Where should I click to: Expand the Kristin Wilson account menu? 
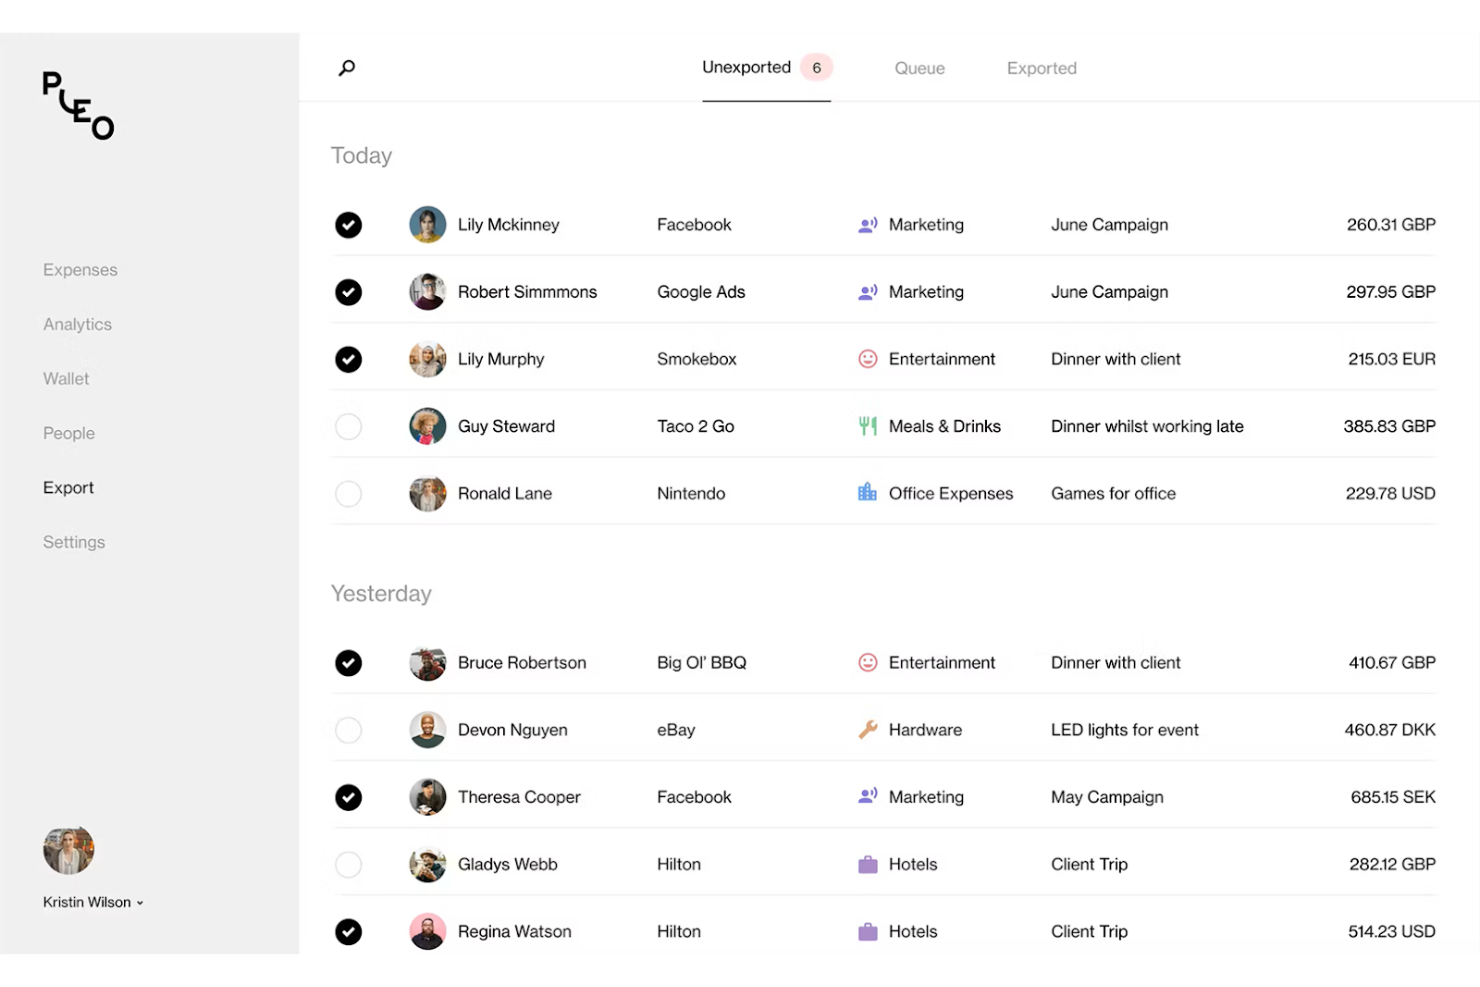point(93,901)
